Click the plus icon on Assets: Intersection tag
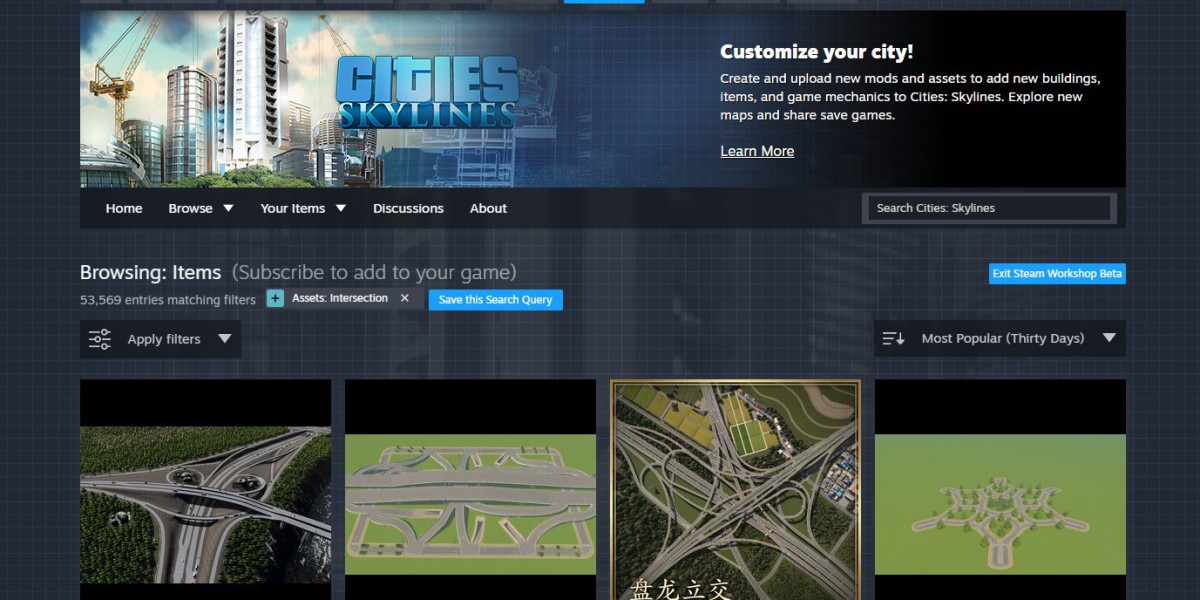The image size is (1200, 600). [275, 299]
